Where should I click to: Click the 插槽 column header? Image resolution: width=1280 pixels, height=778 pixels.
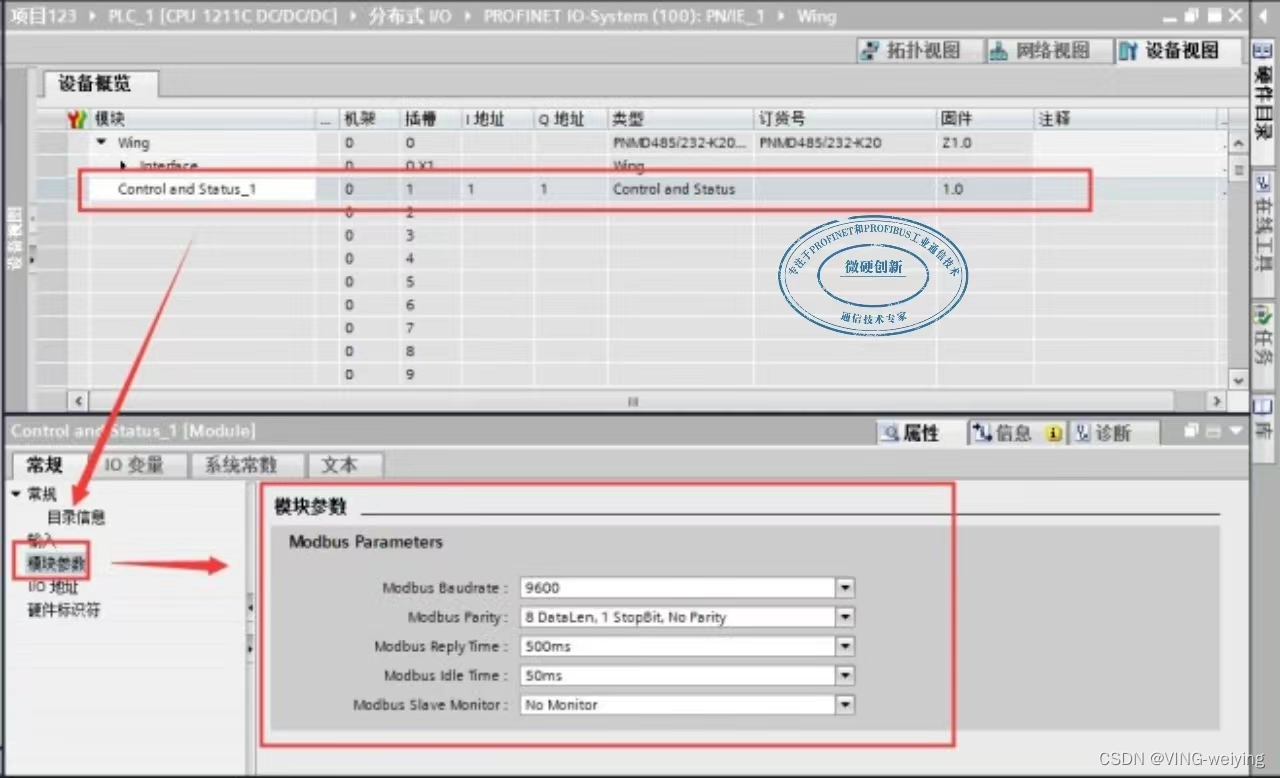point(429,119)
